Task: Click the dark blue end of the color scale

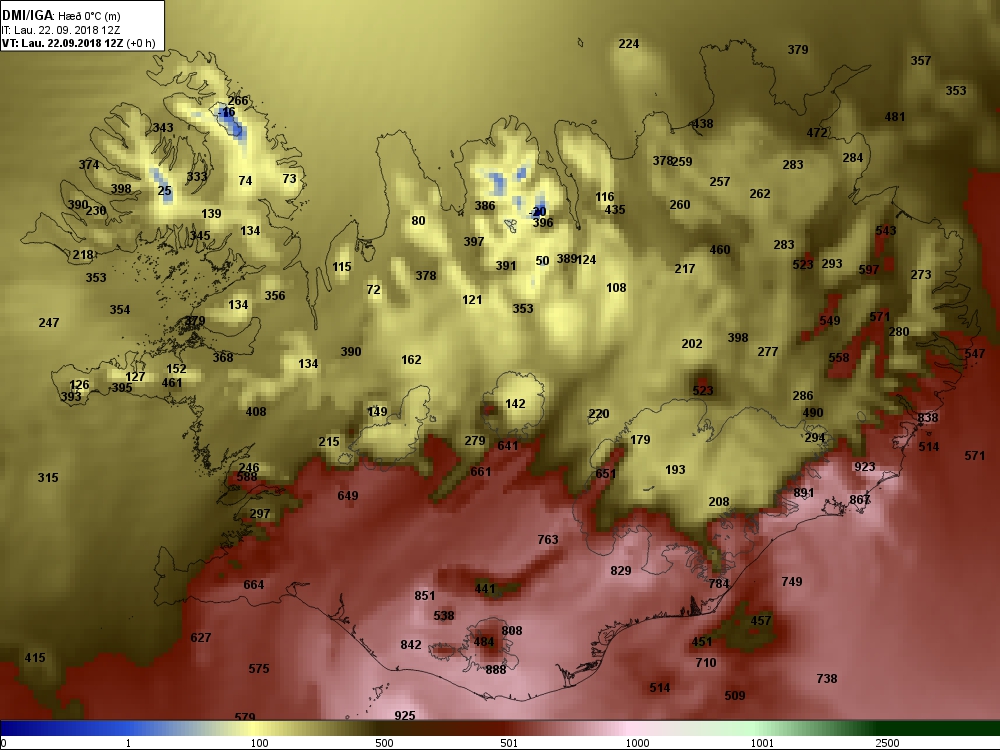Action: click(13, 728)
